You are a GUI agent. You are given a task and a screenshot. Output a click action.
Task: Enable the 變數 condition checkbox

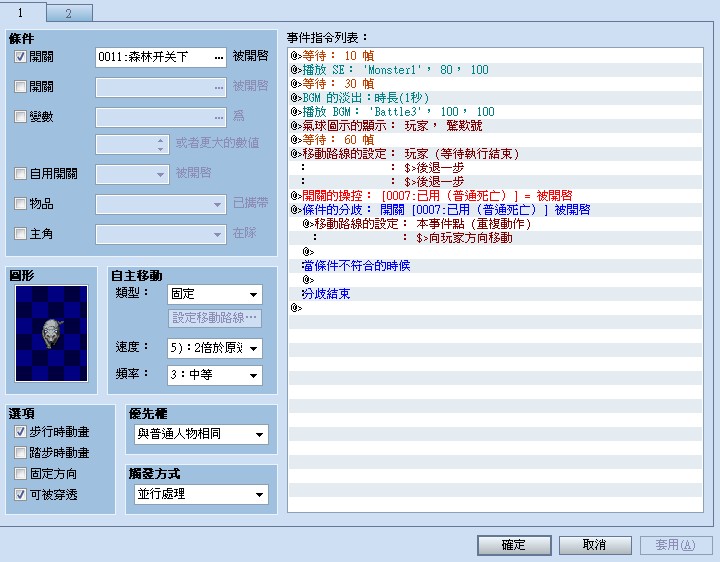click(x=20, y=117)
